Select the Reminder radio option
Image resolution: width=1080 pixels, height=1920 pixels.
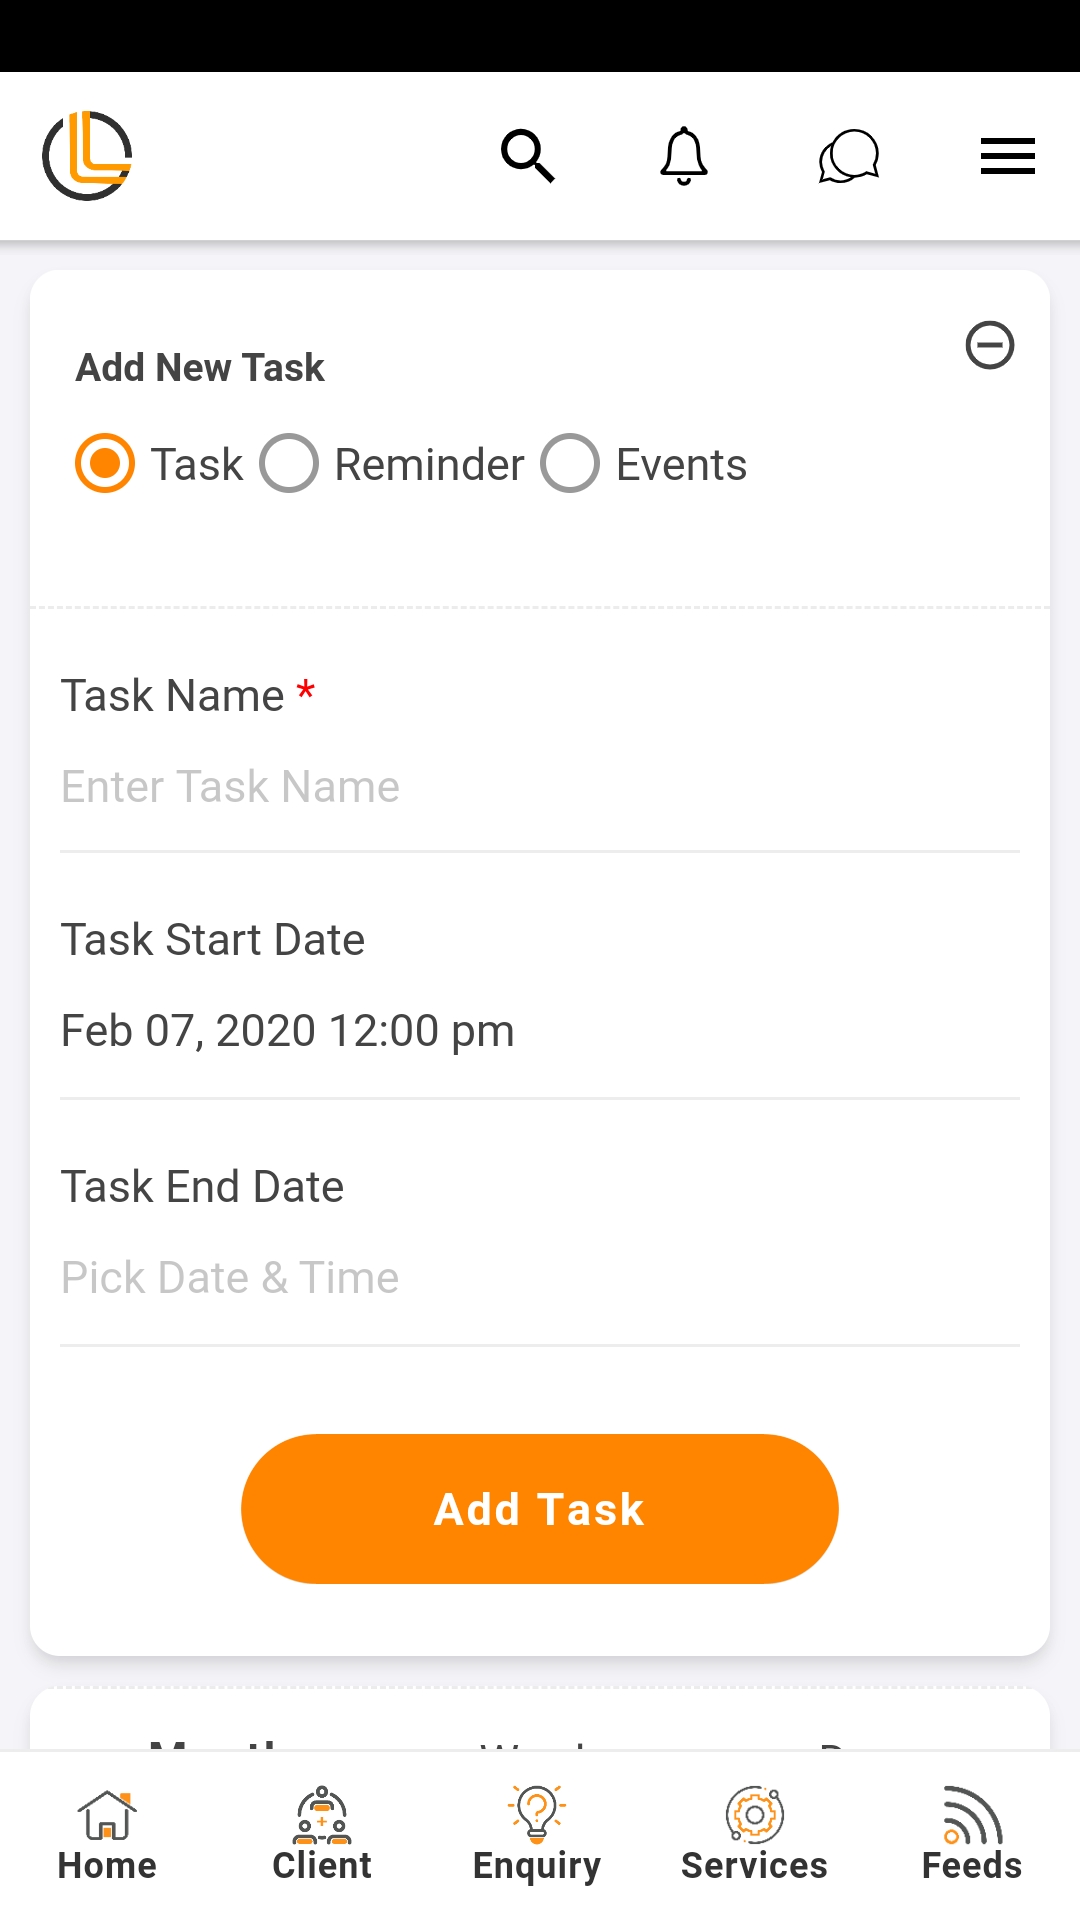tap(289, 464)
